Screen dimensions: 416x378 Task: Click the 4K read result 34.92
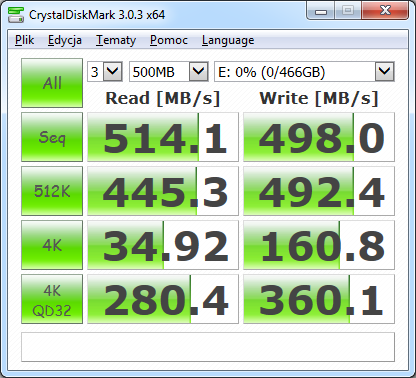click(163, 245)
